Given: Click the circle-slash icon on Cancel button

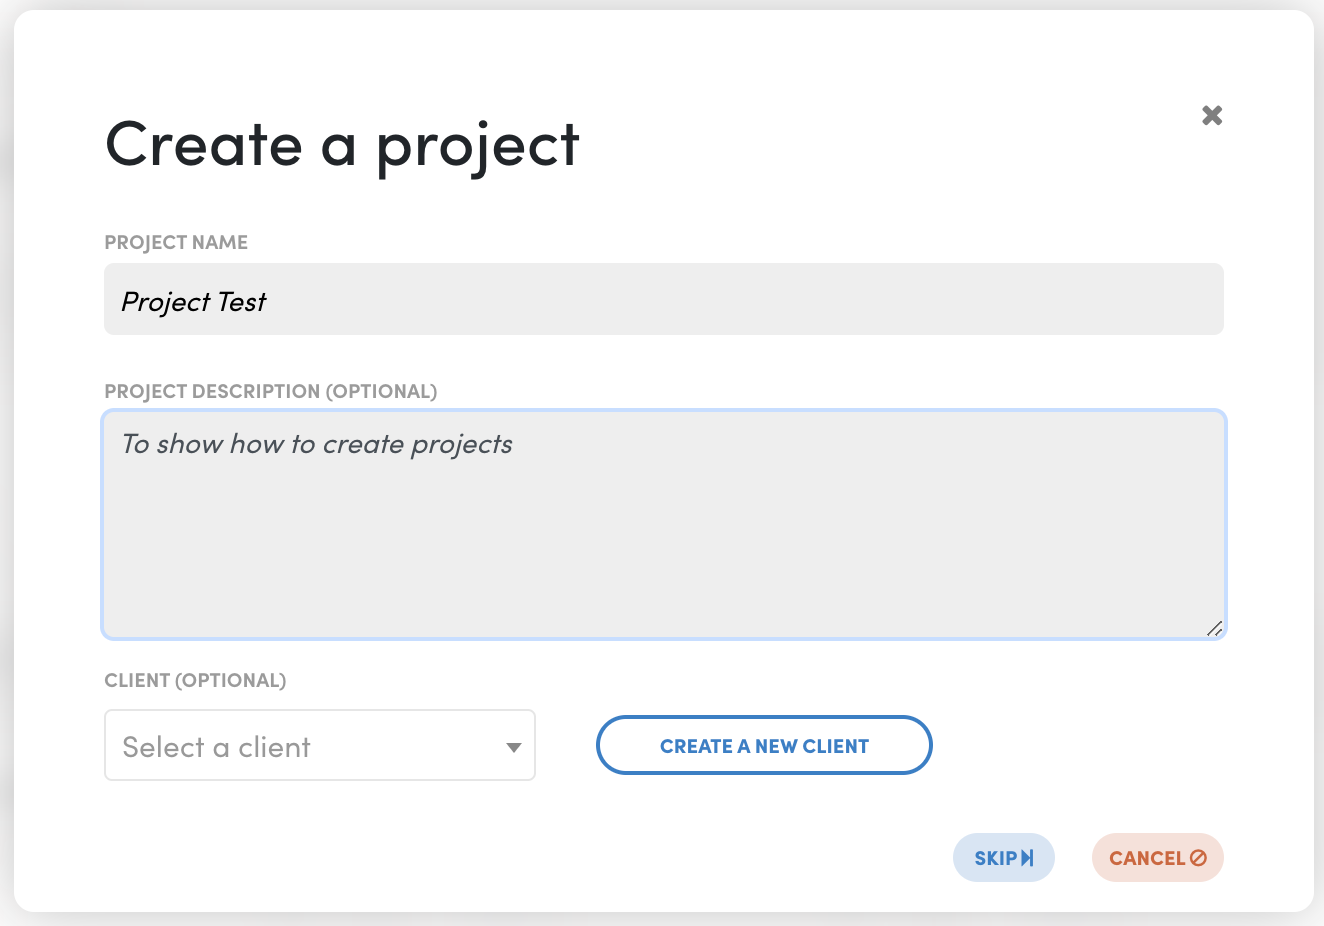Looking at the screenshot, I should (1198, 858).
